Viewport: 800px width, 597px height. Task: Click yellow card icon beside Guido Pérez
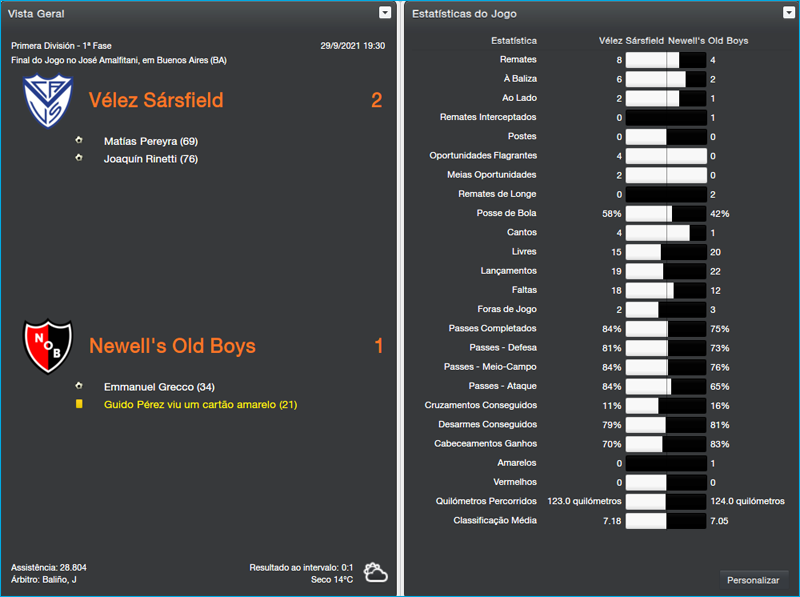pyautogui.click(x=79, y=404)
